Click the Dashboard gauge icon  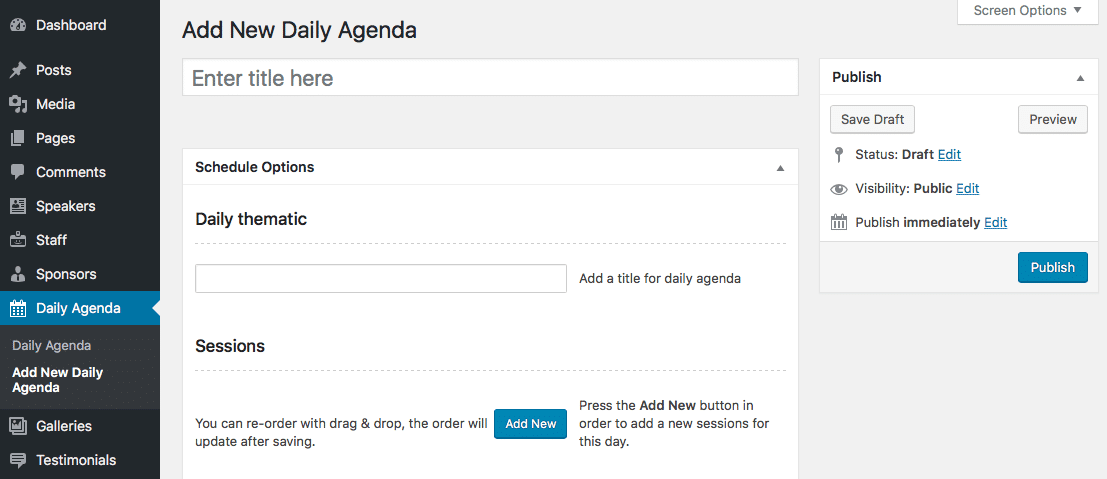coord(18,25)
